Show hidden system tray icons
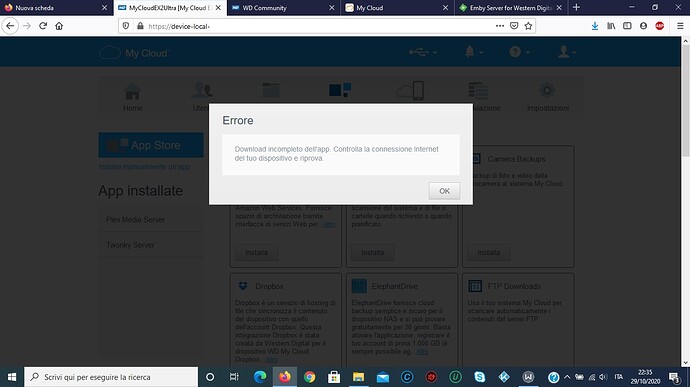The height and width of the screenshot is (387, 690). [567, 377]
